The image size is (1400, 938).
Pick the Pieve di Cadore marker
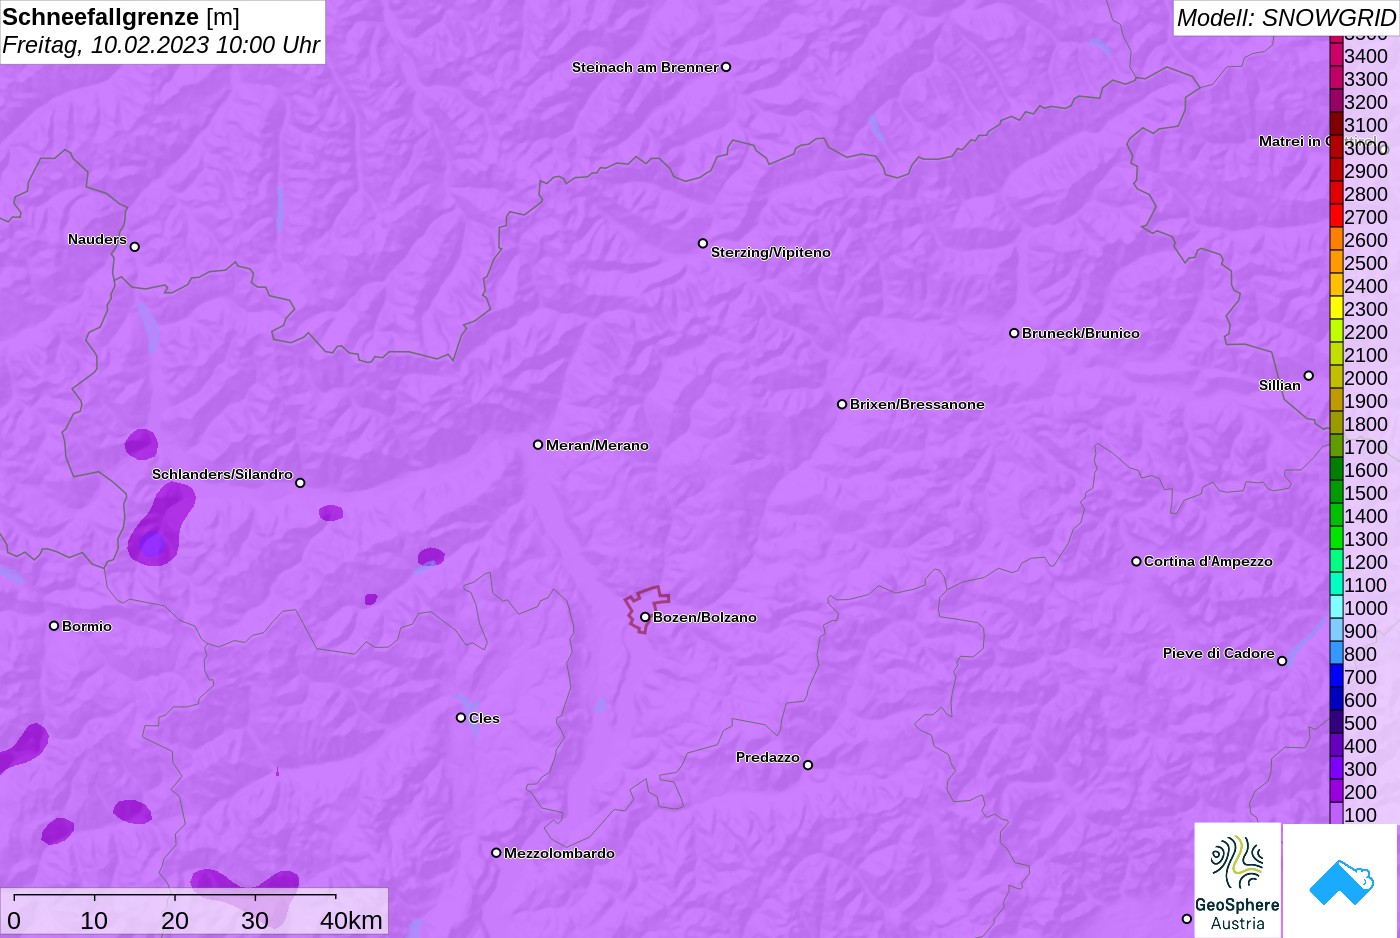(x=1282, y=661)
